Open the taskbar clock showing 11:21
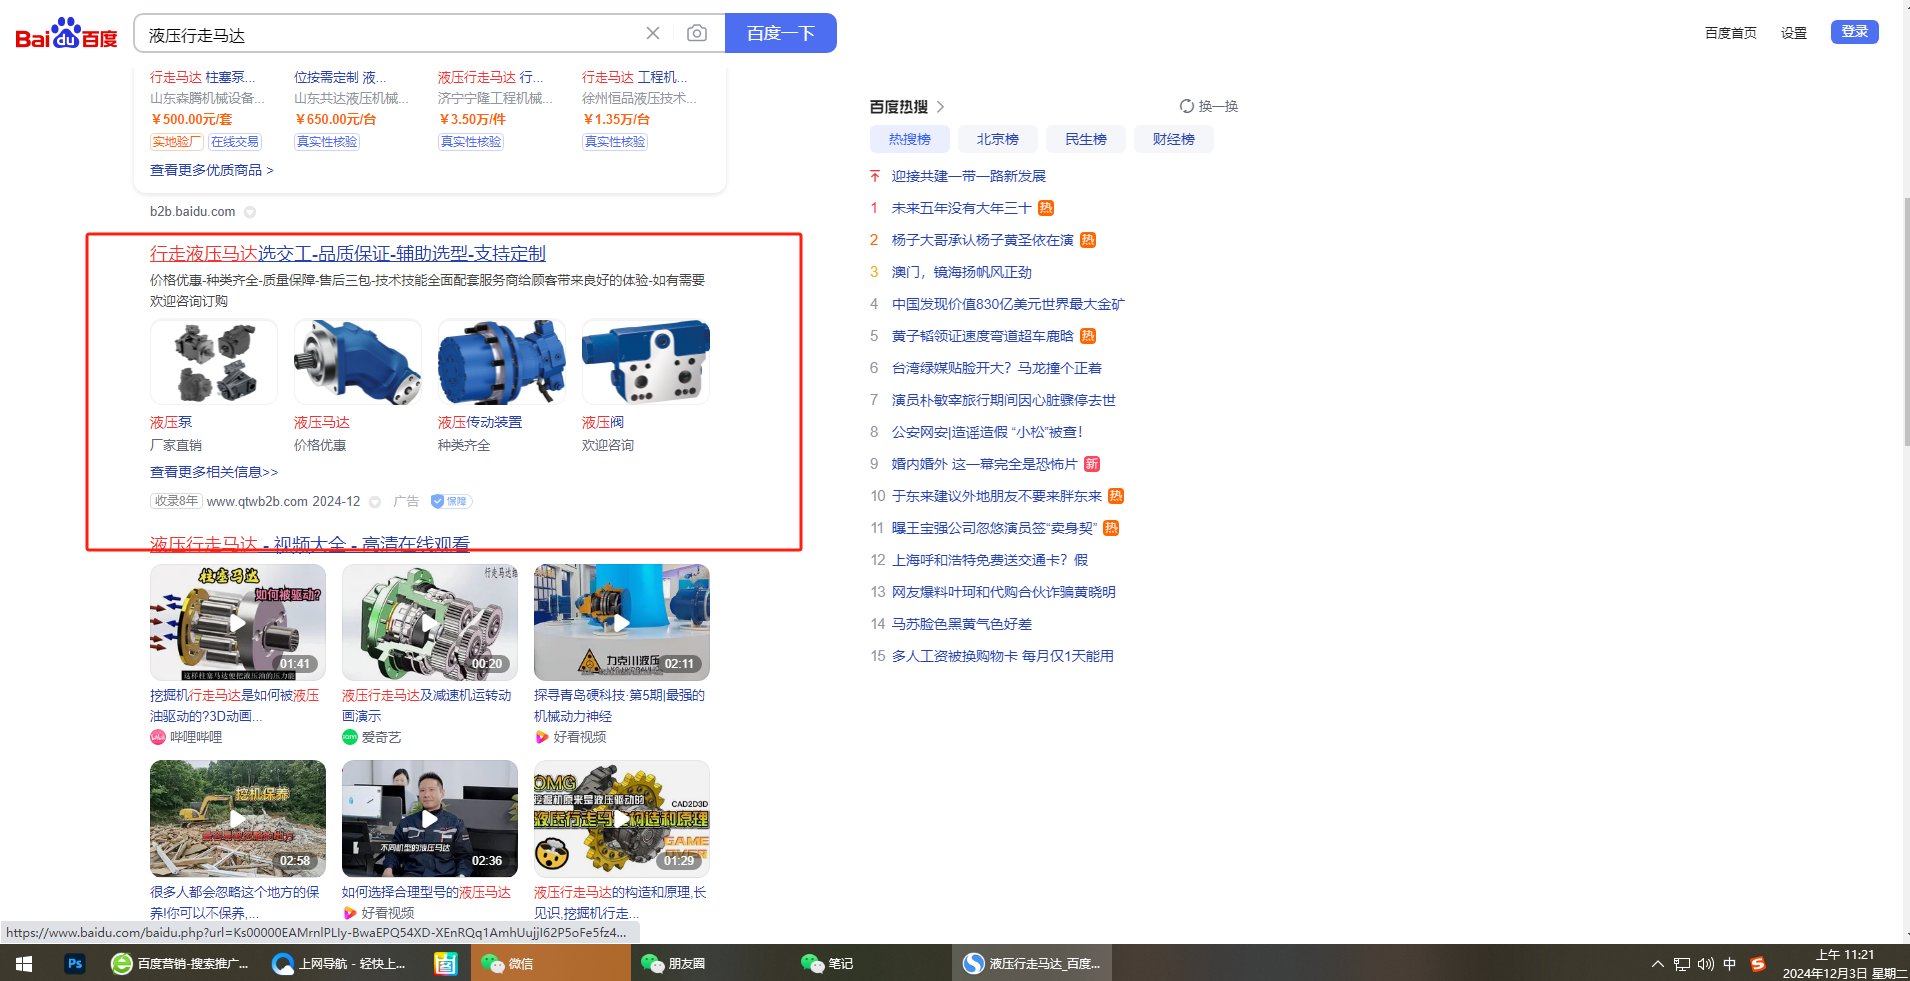Image resolution: width=1910 pixels, height=981 pixels. (1845, 964)
